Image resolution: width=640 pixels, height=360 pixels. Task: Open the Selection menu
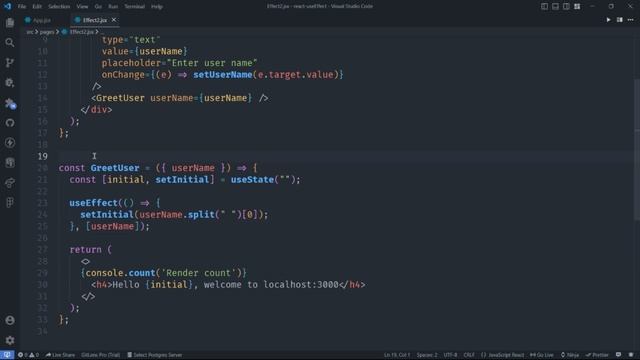point(59,7)
